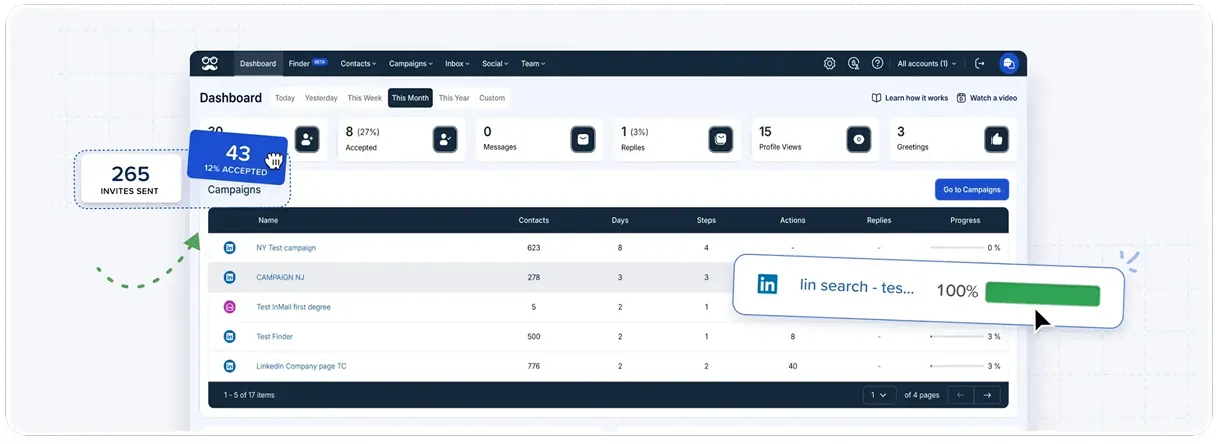Image resolution: width=1218 pixels, height=444 pixels.
Task: Click the Watch a video link
Action: tap(987, 98)
